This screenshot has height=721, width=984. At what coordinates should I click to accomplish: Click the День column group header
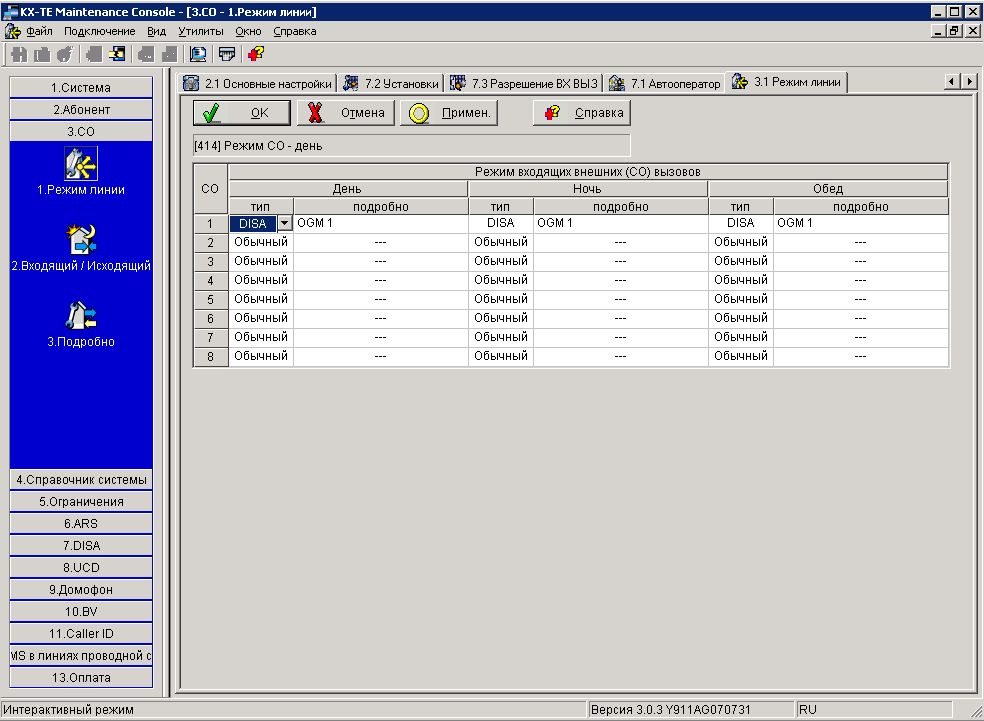tap(348, 189)
